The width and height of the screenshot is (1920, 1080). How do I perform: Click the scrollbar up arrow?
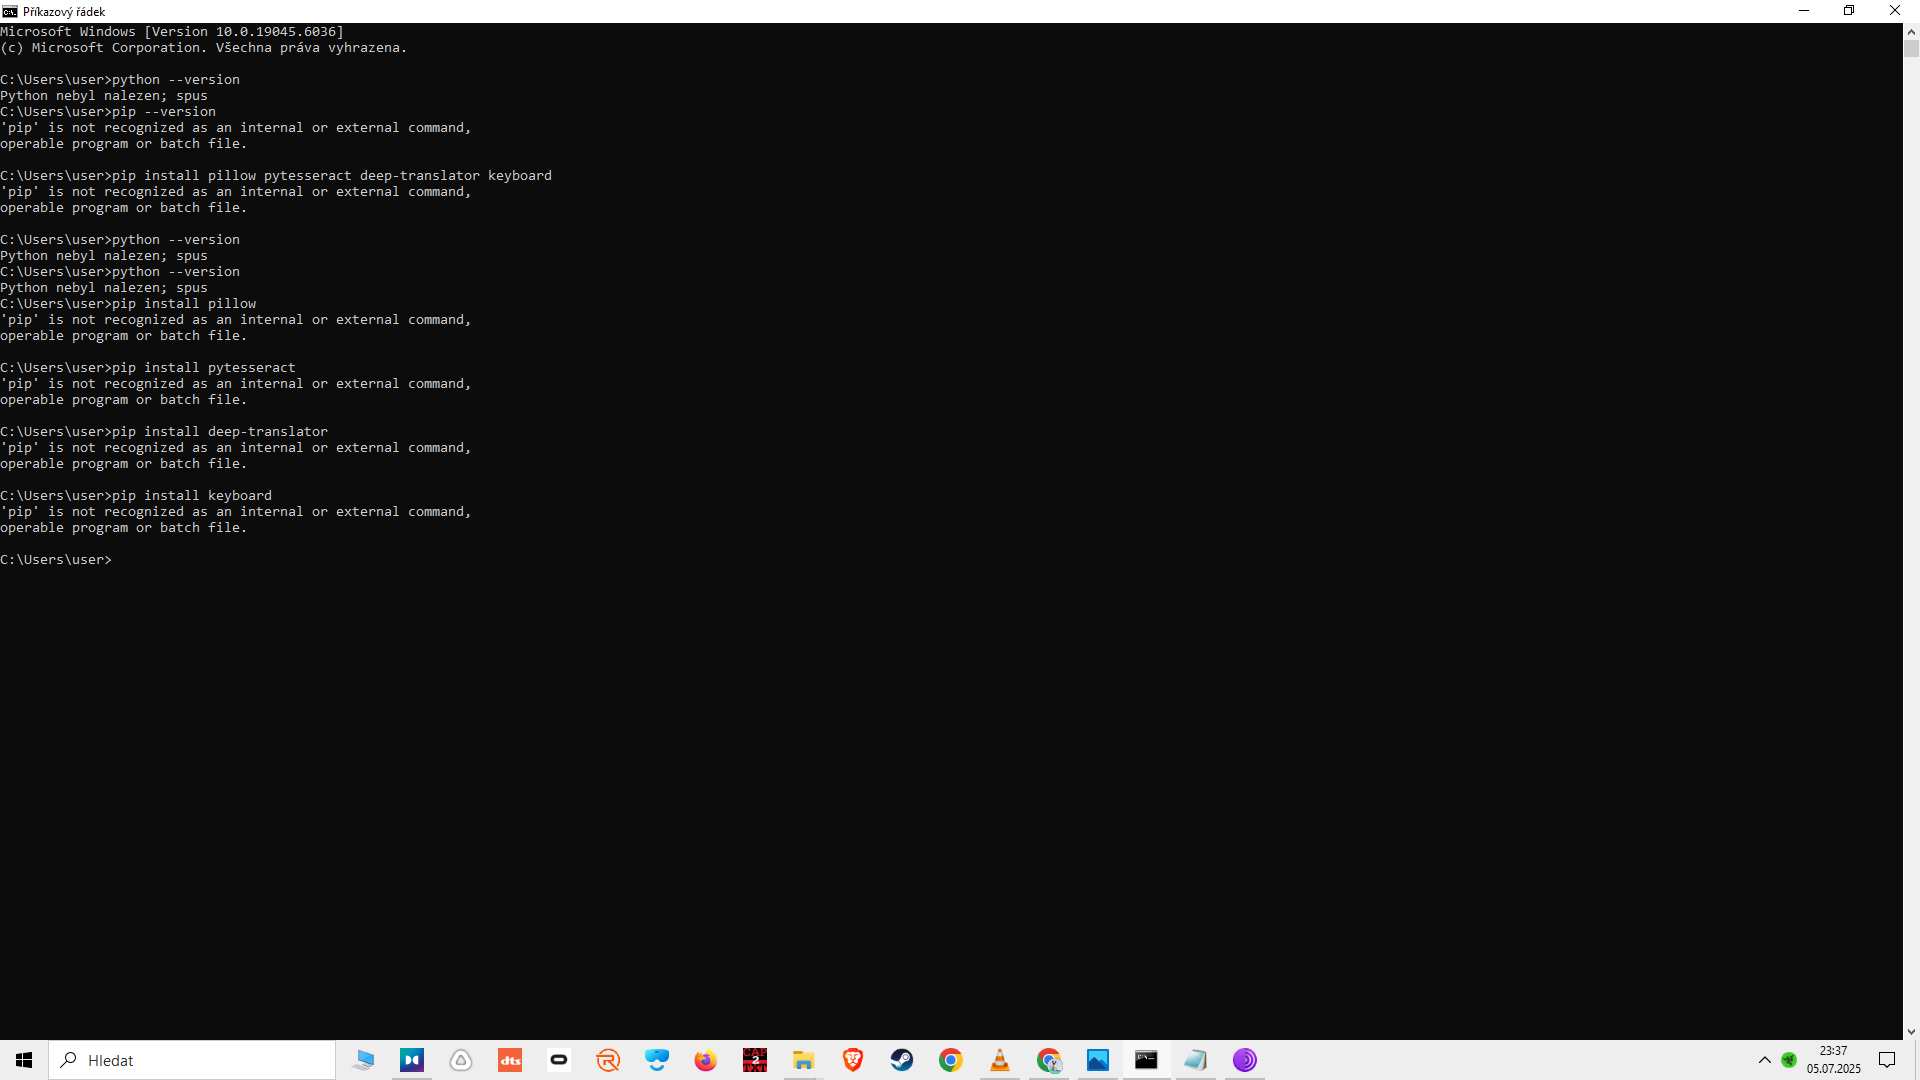click(1911, 31)
